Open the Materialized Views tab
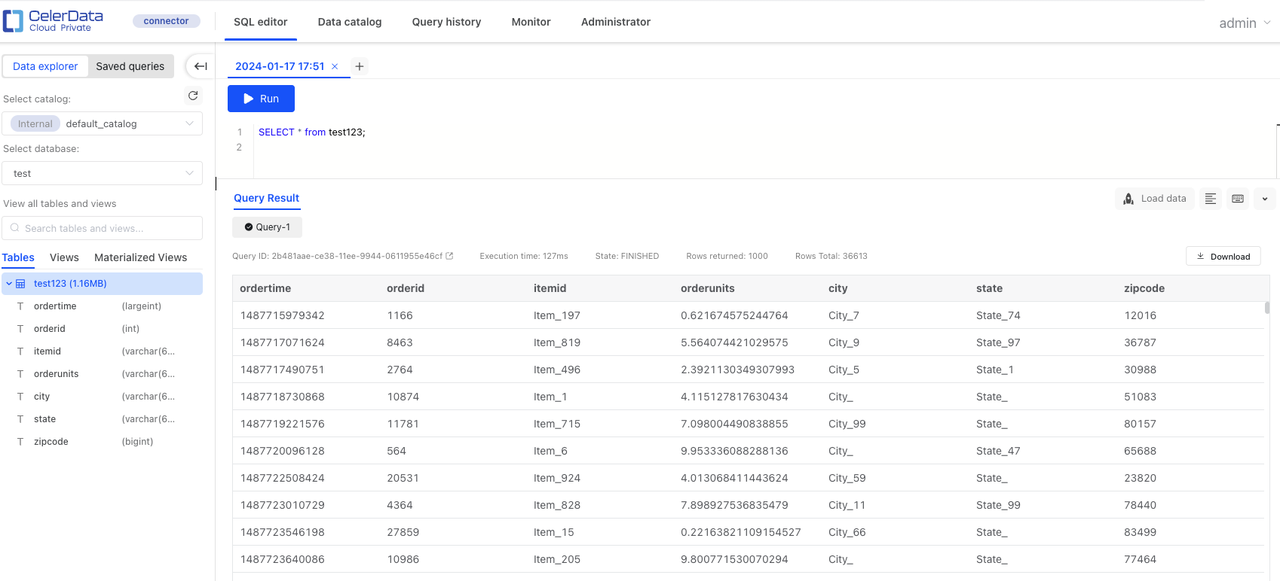 click(x=140, y=257)
